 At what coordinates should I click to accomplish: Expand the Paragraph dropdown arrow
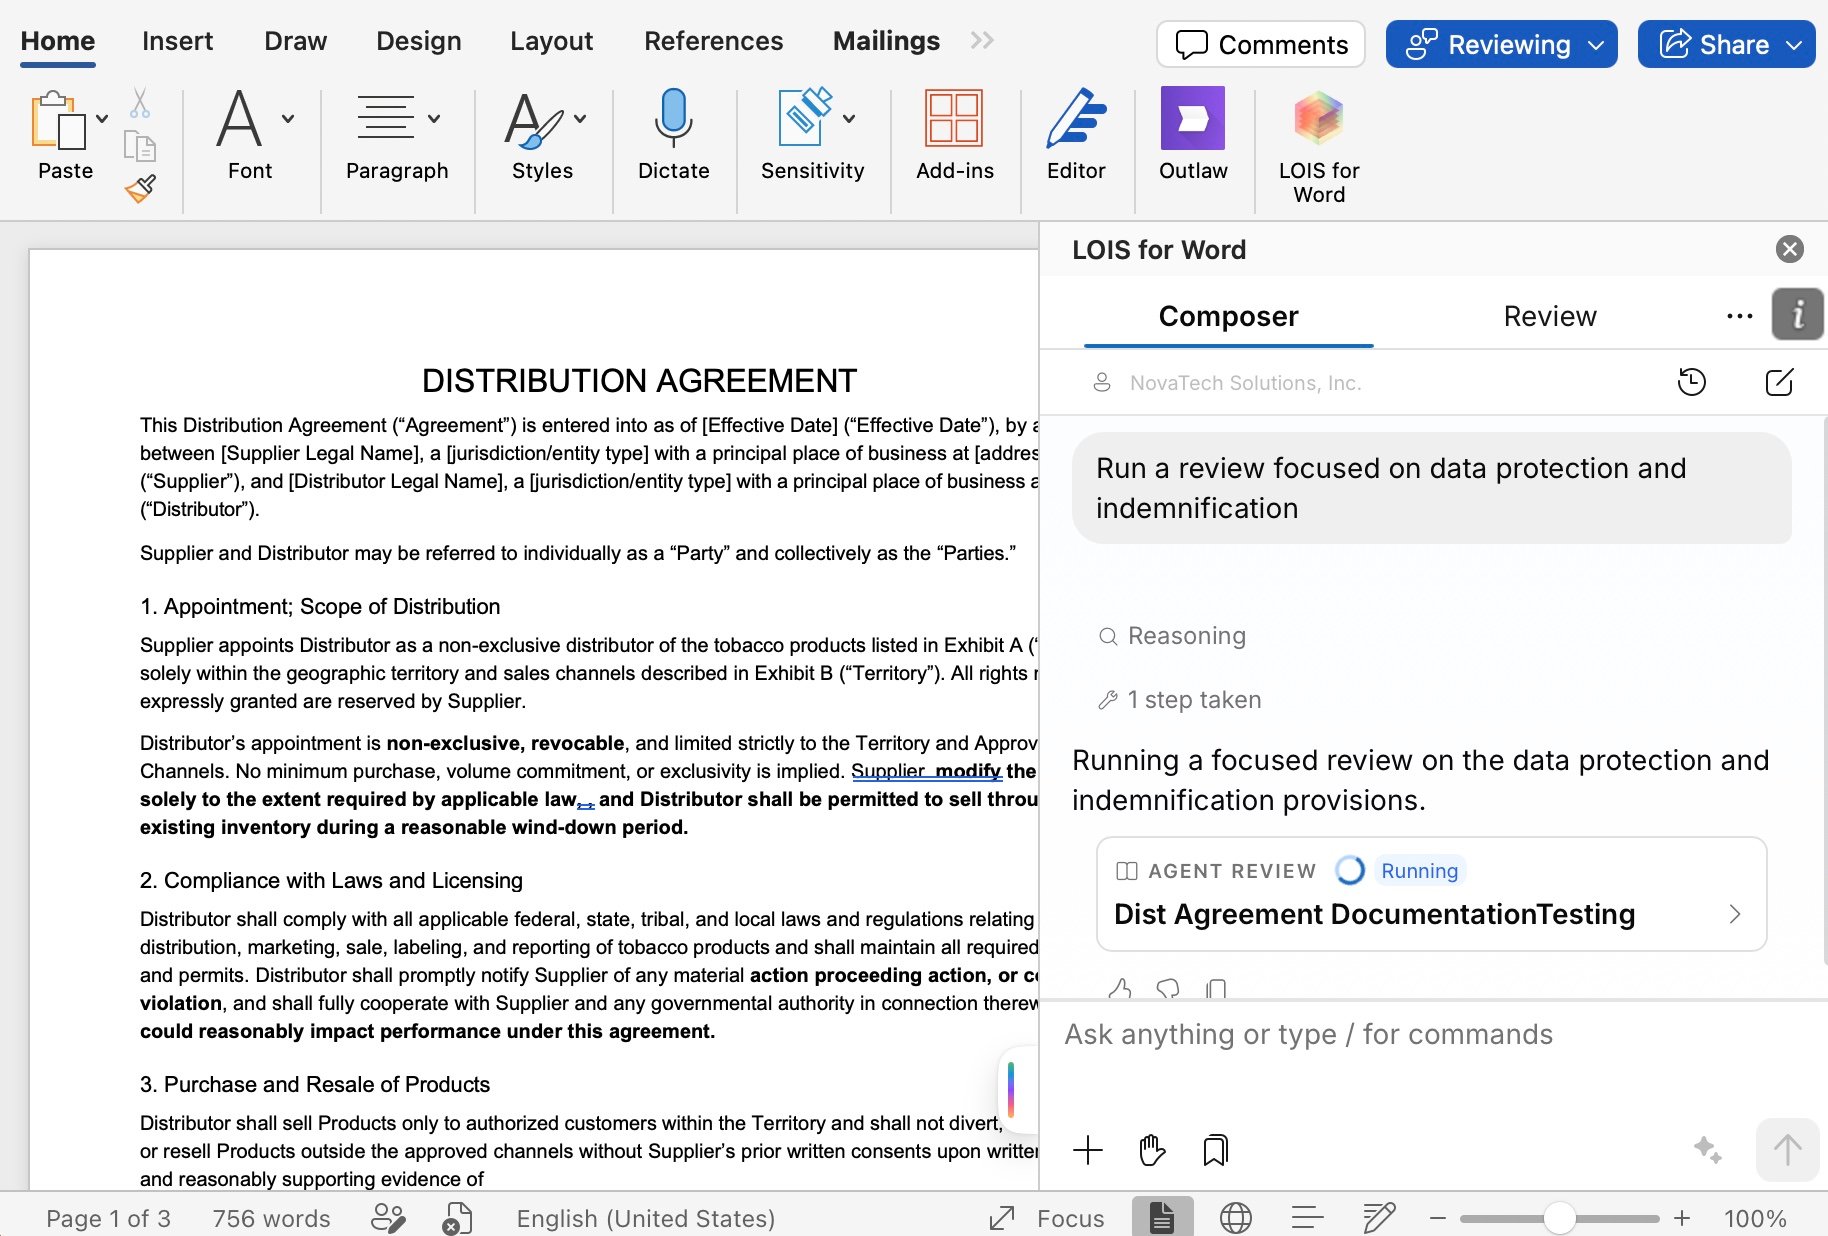tap(434, 118)
